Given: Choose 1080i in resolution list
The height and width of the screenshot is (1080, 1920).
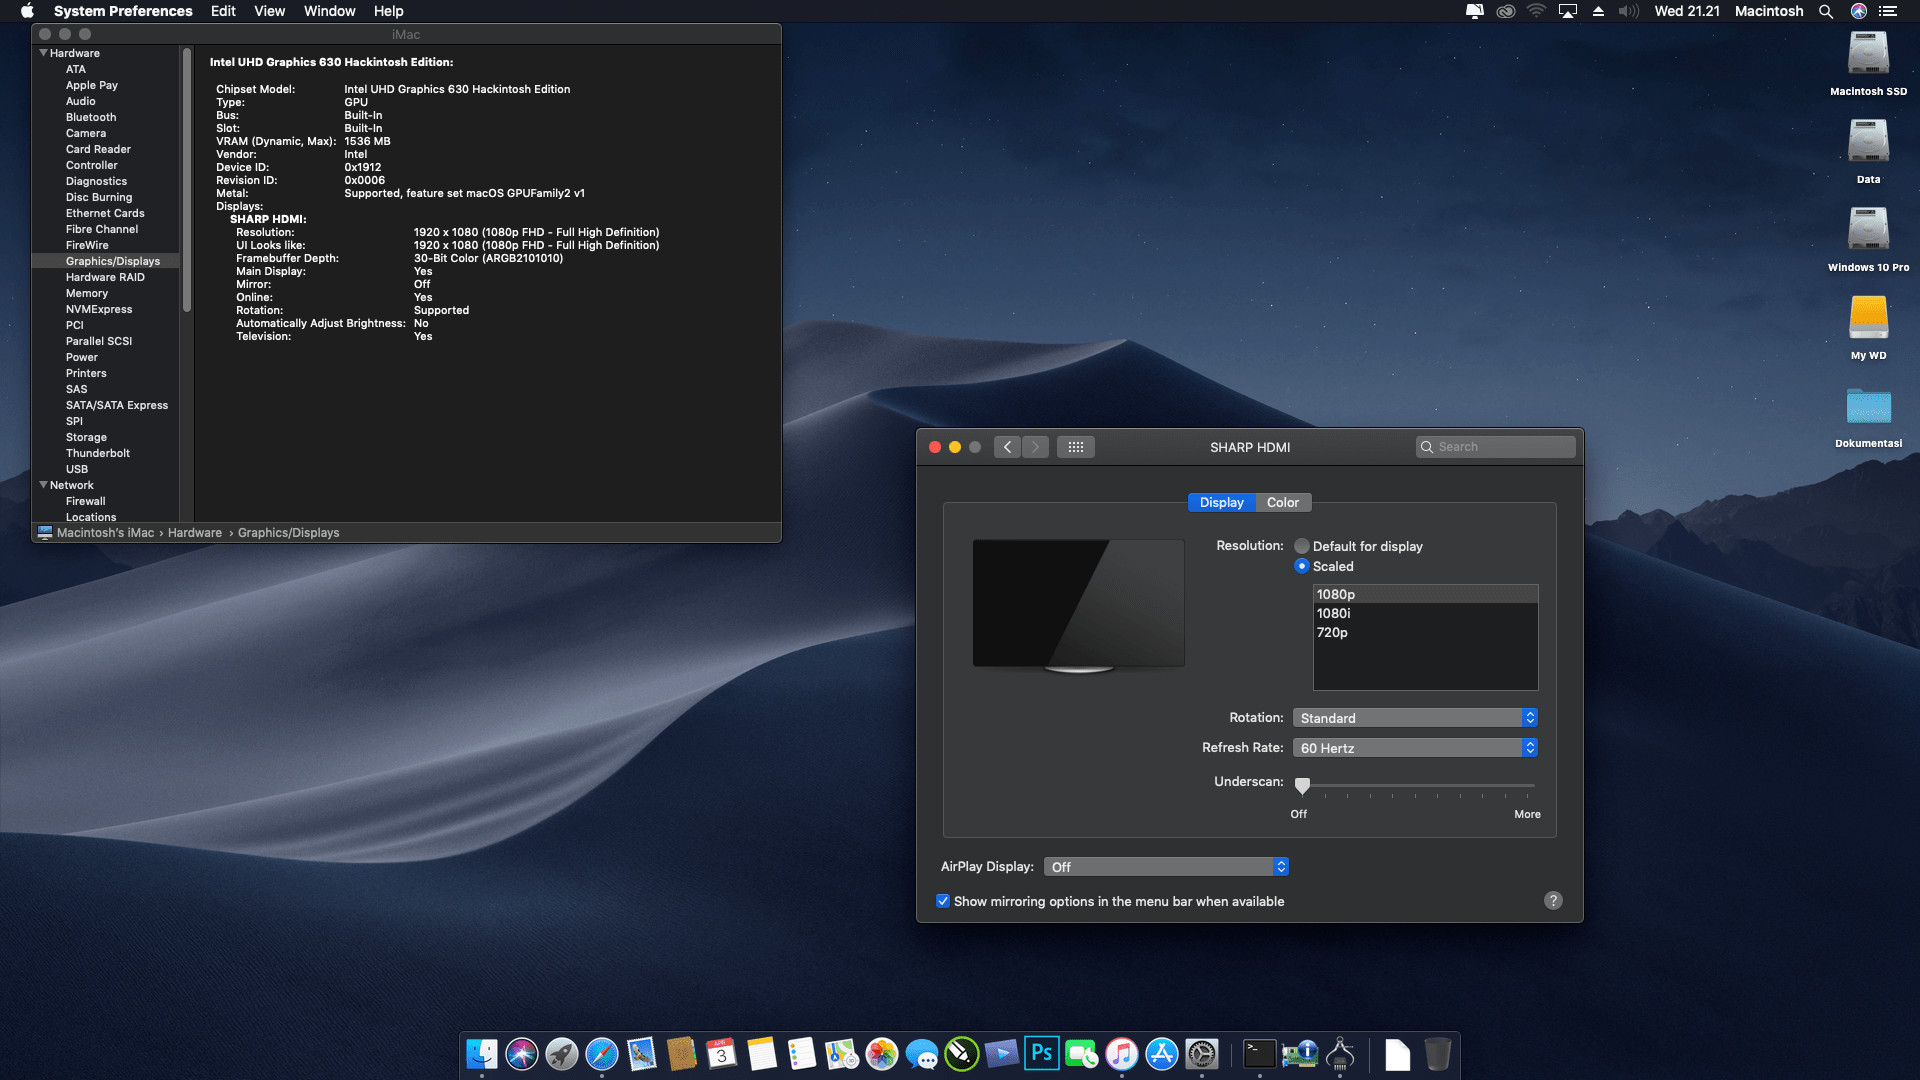Looking at the screenshot, I should click(x=1425, y=613).
